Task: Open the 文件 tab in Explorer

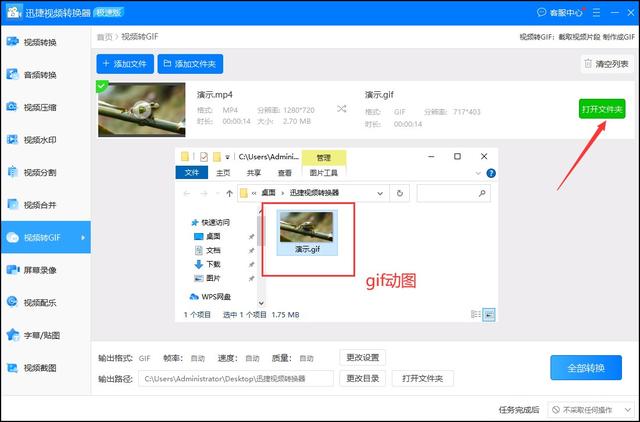Action: pyautogui.click(x=191, y=173)
